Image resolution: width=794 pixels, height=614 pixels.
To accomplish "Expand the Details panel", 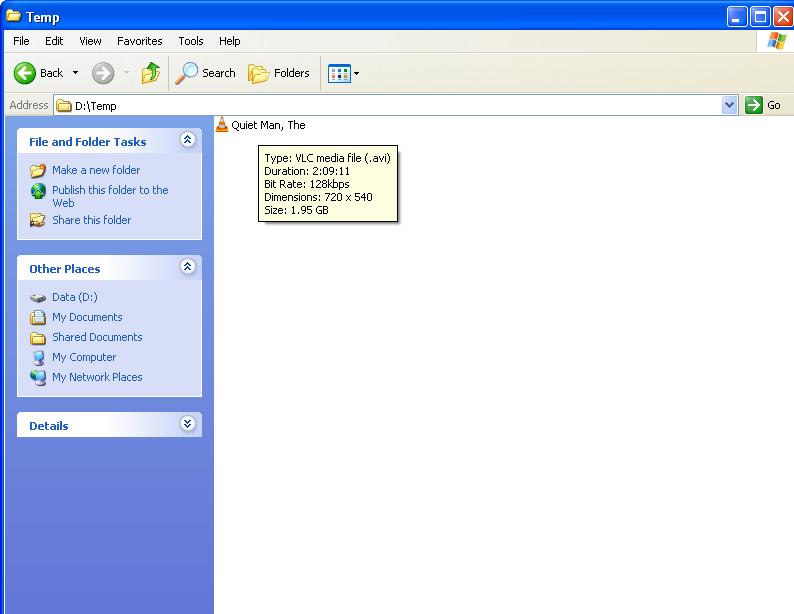I will click(187, 424).
